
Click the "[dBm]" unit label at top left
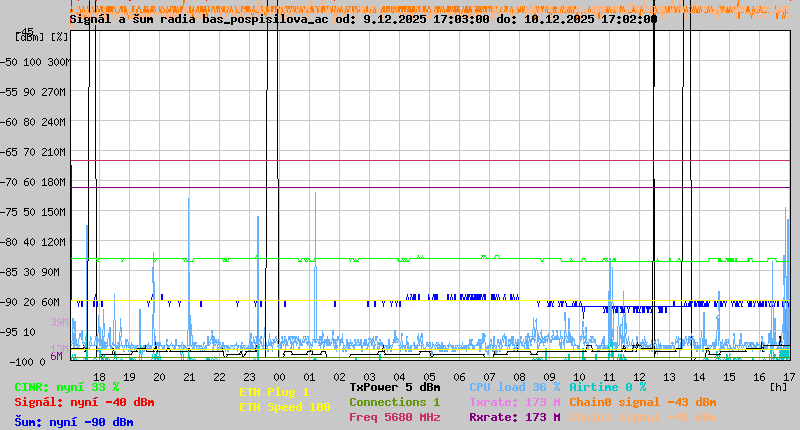pos(28,37)
